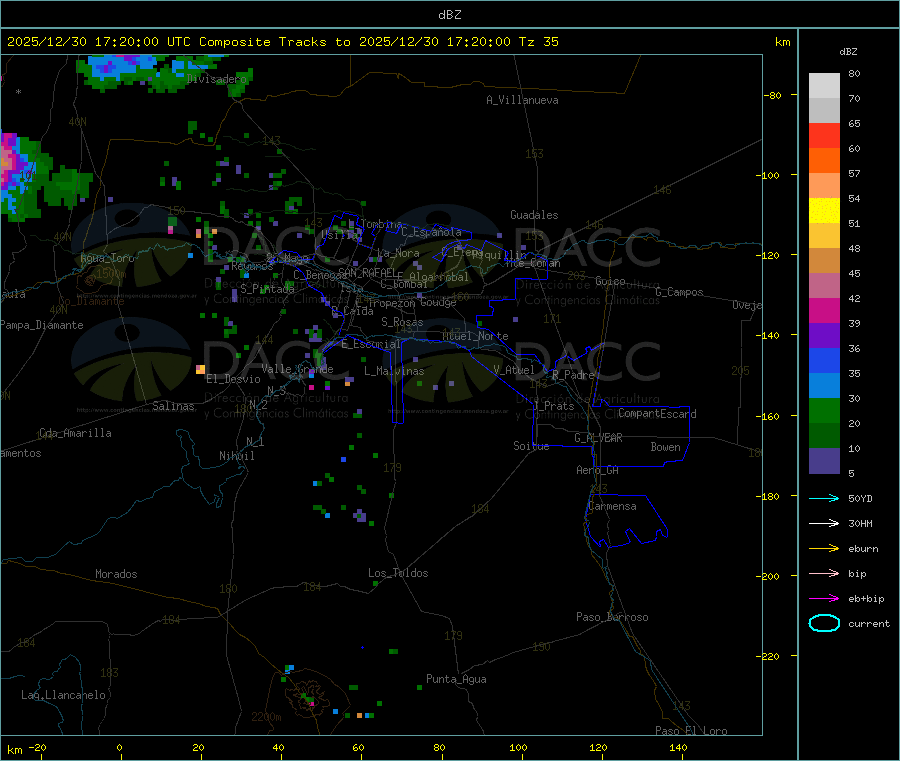Click the 2200m contour elevation label
The height and width of the screenshot is (761, 900).
coord(266,717)
